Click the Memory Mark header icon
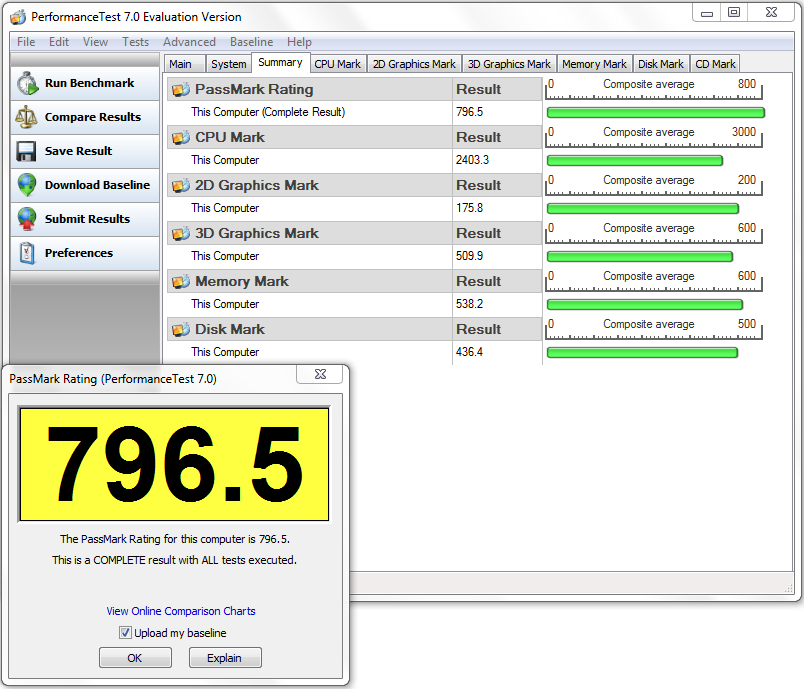The image size is (804, 689). tap(180, 281)
